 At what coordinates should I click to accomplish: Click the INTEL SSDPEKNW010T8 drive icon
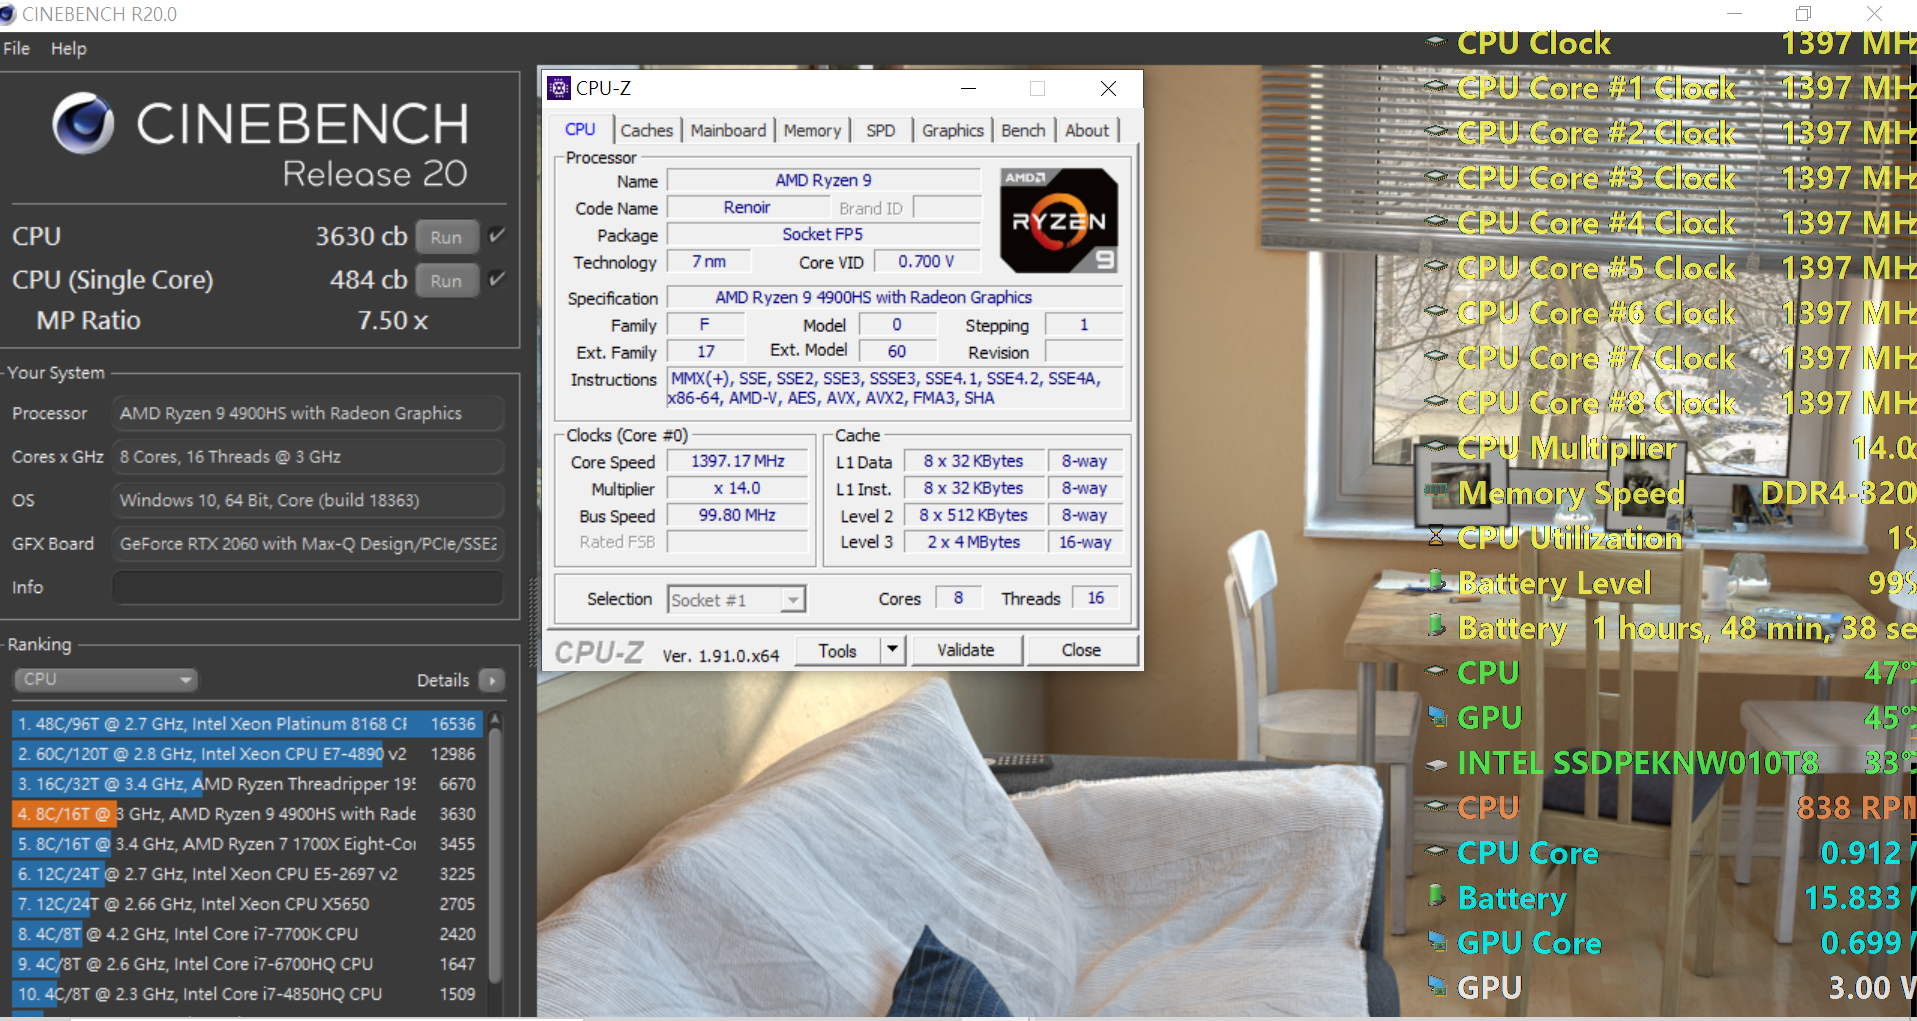[x=1436, y=764]
